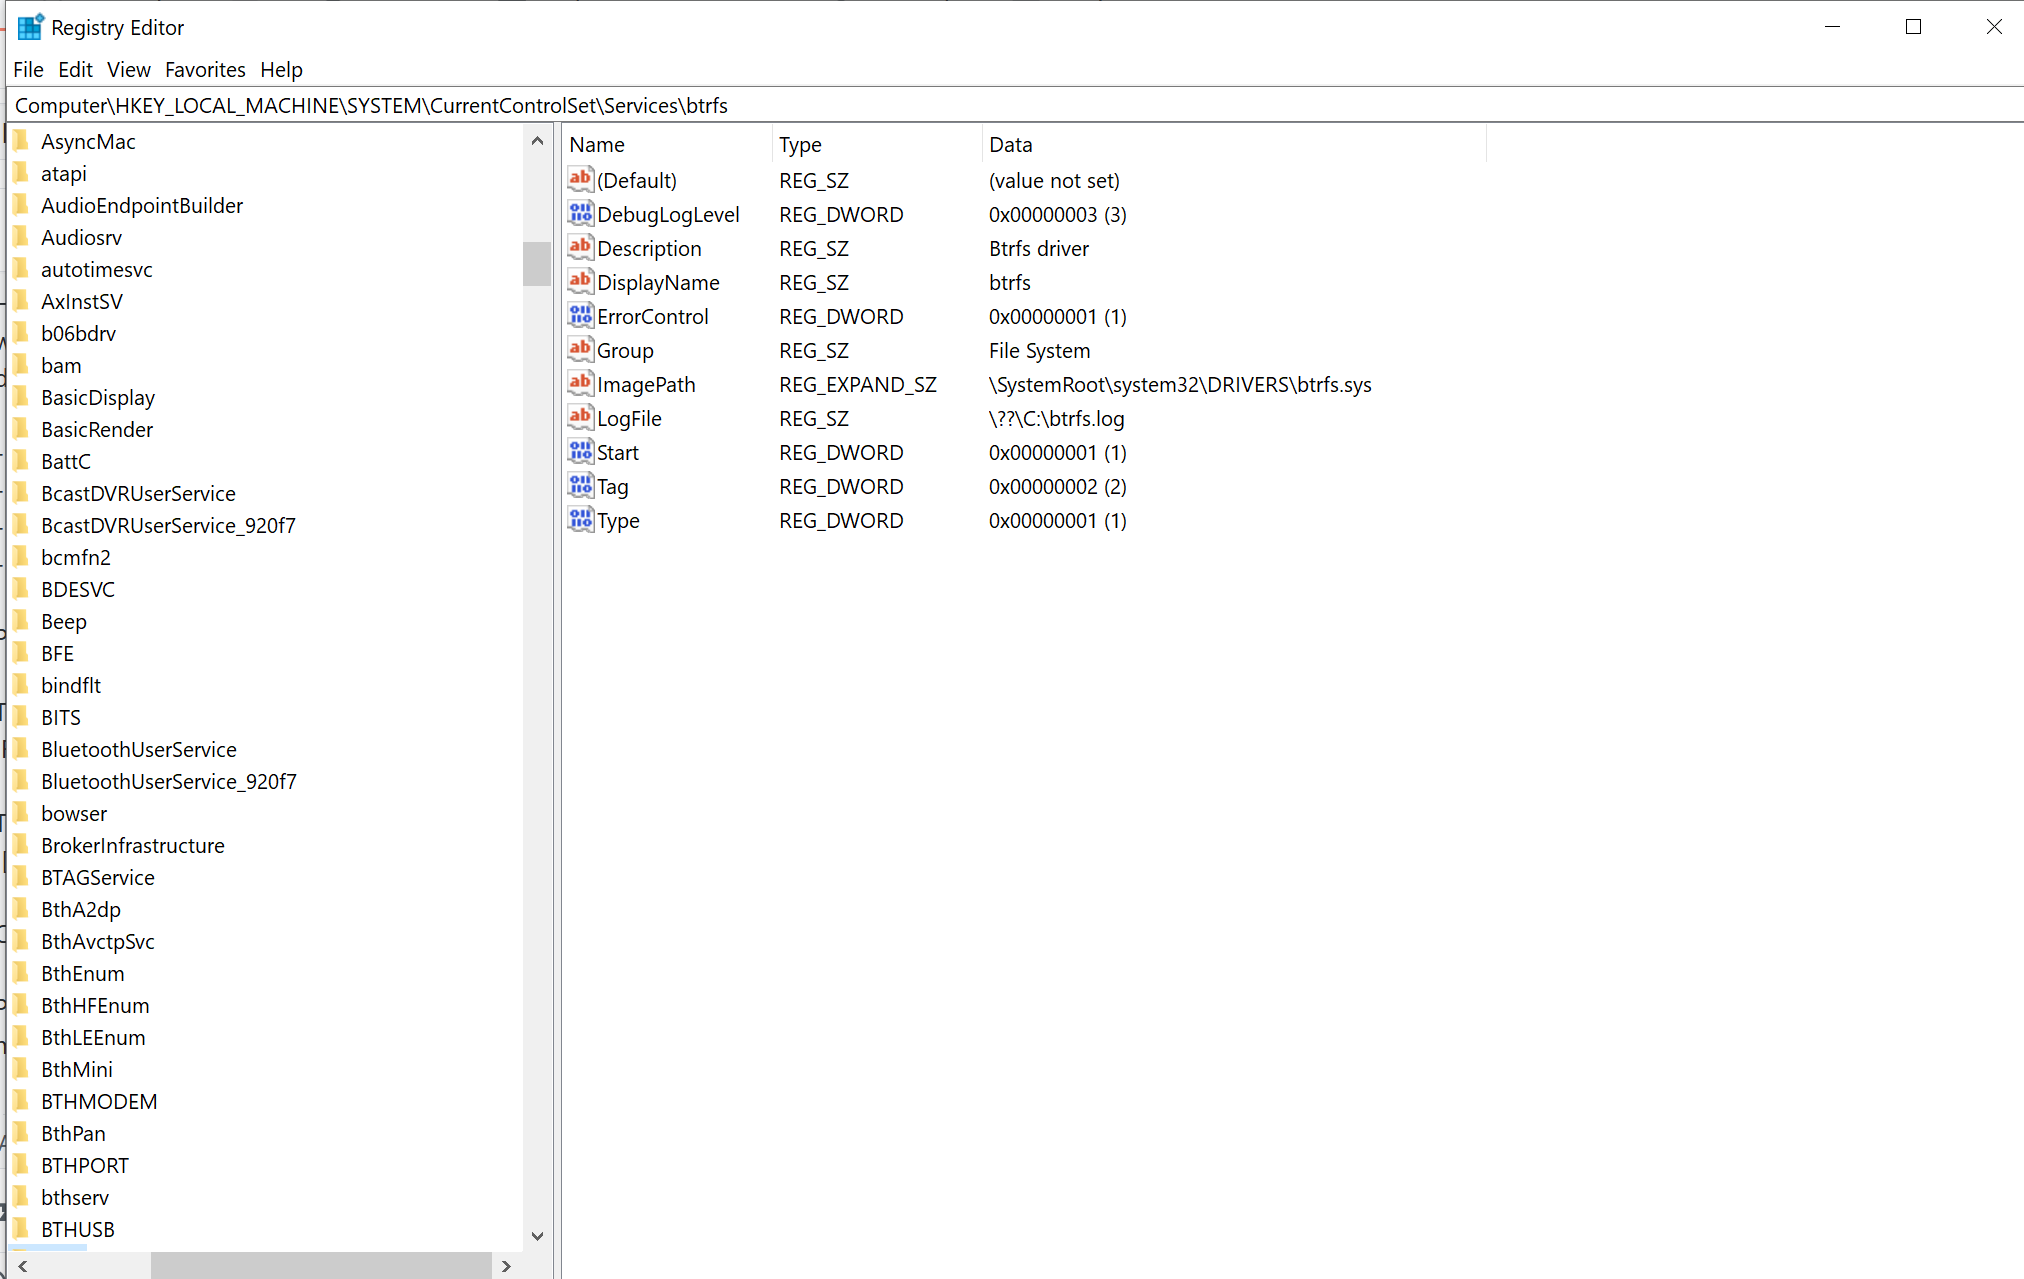The height and width of the screenshot is (1279, 2024).
Task: Click the Registry Editor icon in title bar
Action: [x=29, y=26]
